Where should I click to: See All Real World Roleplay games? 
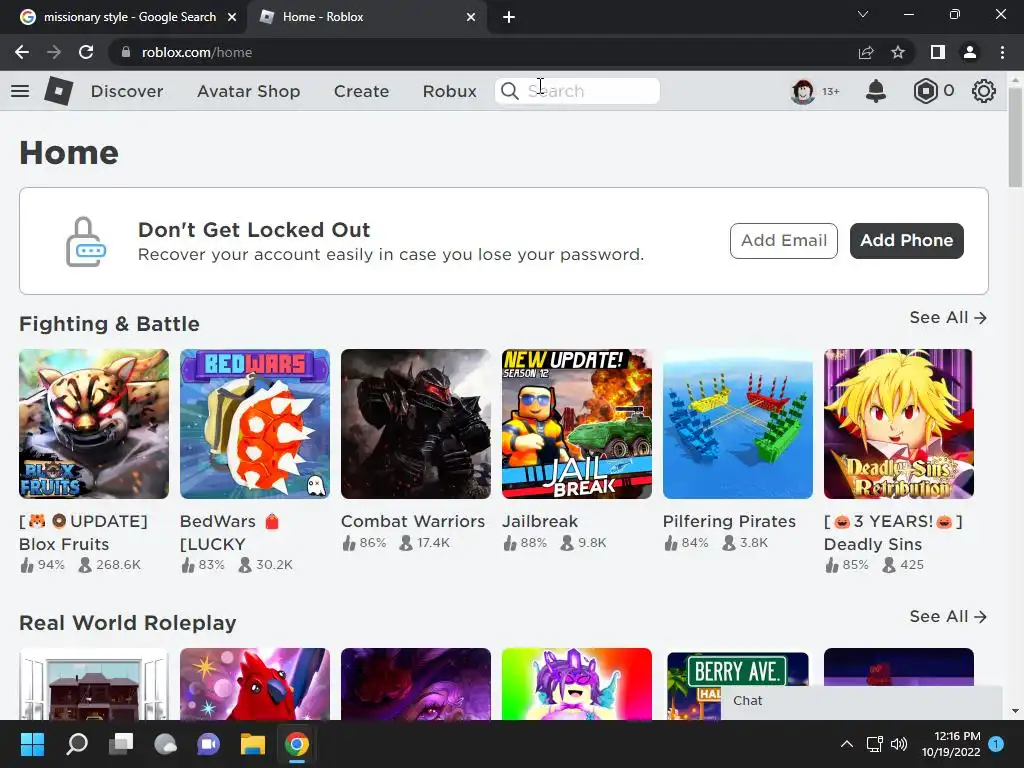[x=948, y=616]
